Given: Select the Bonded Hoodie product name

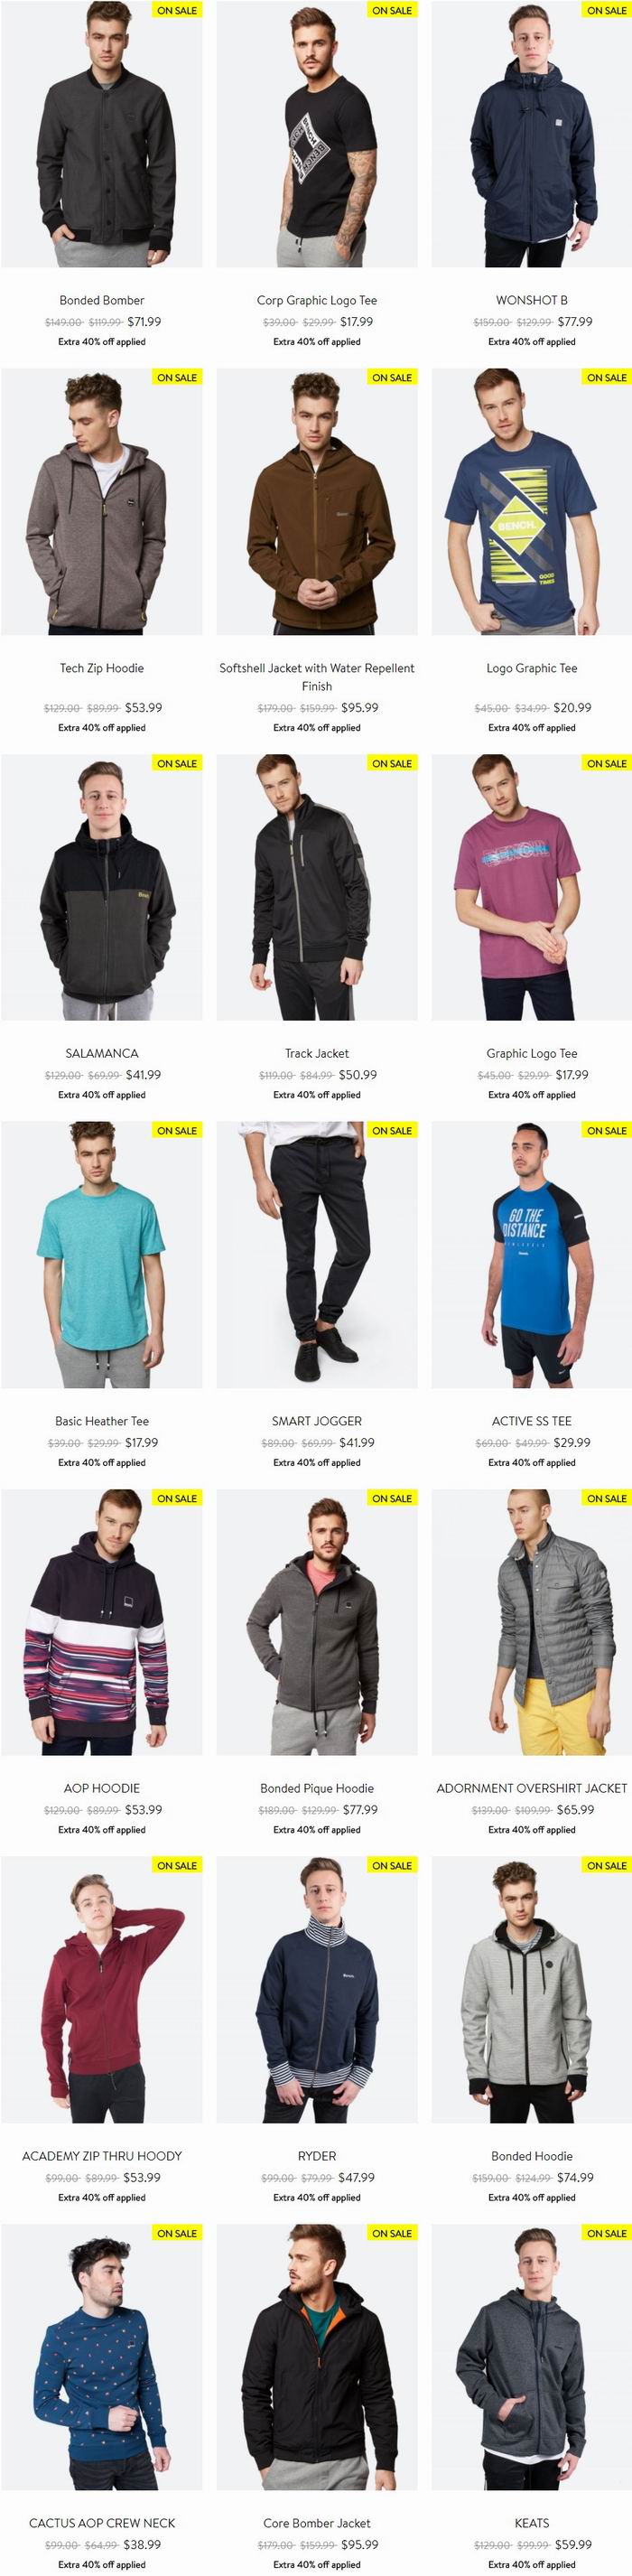Looking at the screenshot, I should [532, 2156].
